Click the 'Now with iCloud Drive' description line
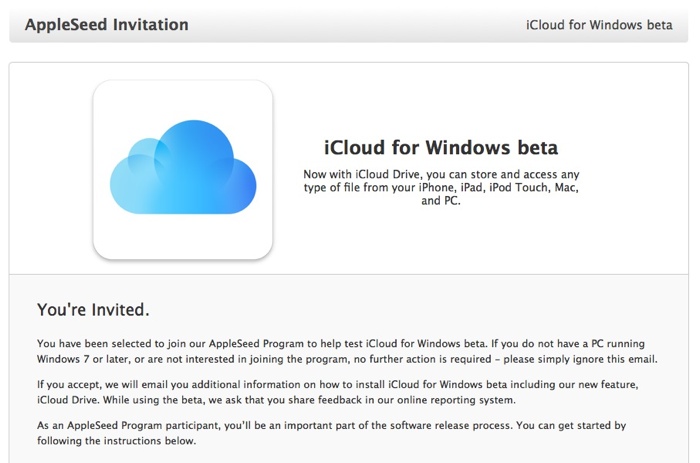This screenshot has width=700, height=463. [441, 173]
